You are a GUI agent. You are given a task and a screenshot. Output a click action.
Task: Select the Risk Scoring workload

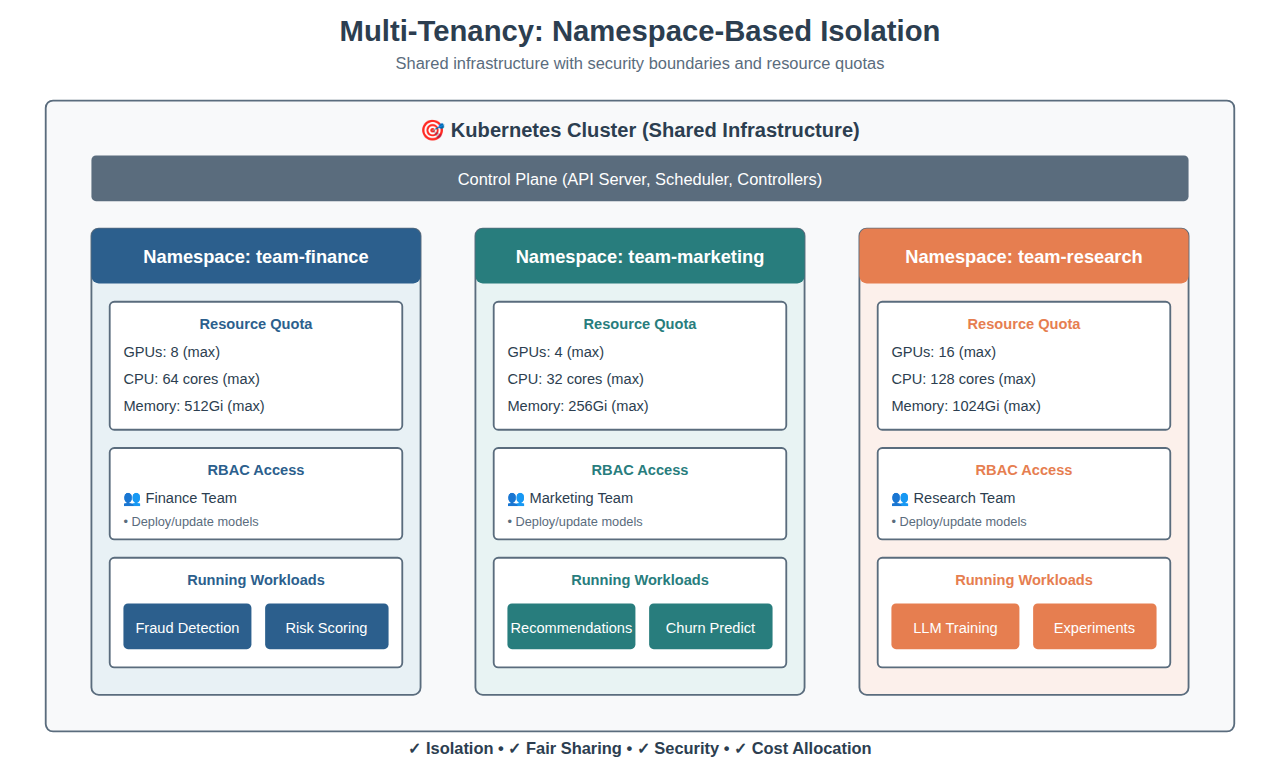coord(326,627)
